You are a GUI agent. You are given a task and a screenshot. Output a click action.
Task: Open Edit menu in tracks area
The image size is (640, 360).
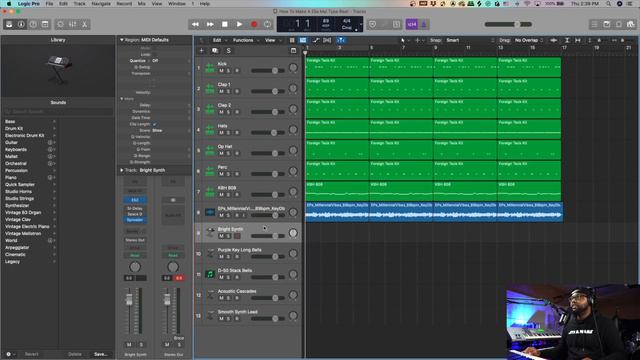[219, 40]
